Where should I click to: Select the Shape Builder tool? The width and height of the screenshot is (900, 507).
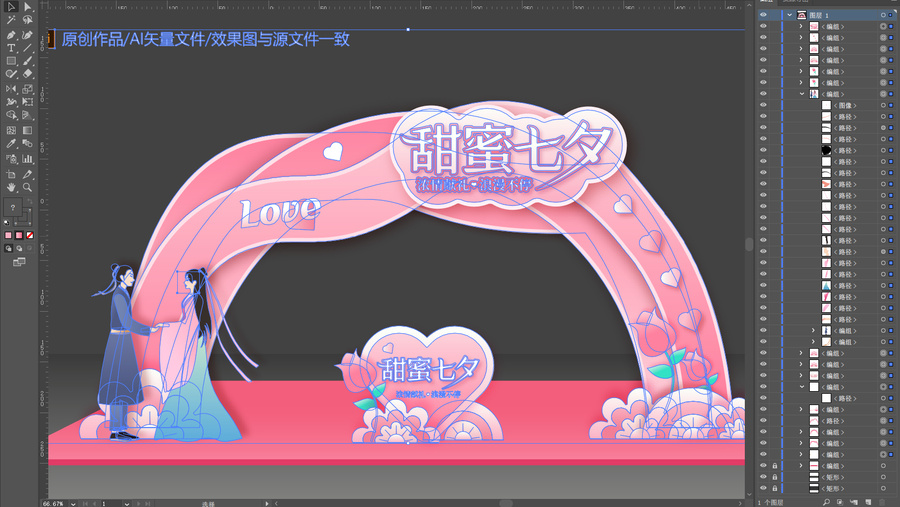(x=11, y=115)
